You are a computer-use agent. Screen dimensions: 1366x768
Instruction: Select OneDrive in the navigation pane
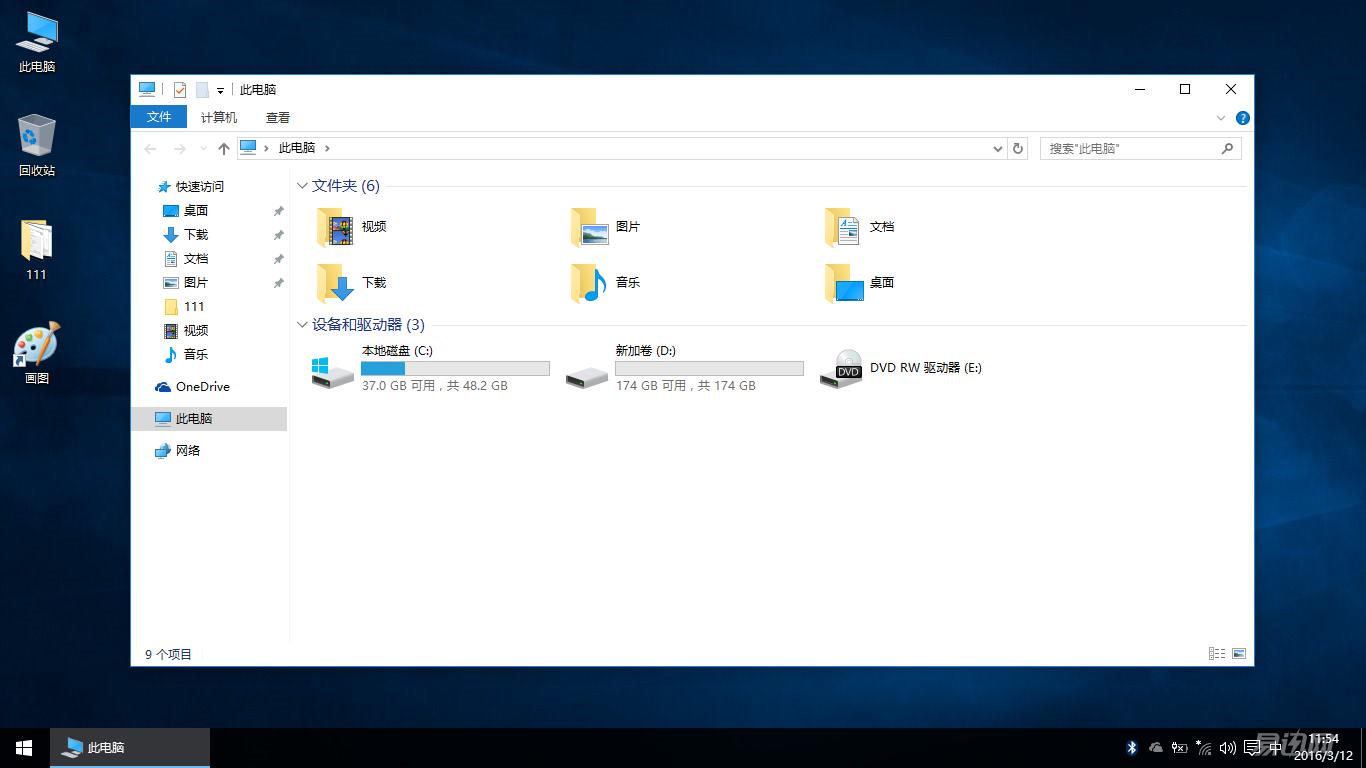pyautogui.click(x=202, y=387)
